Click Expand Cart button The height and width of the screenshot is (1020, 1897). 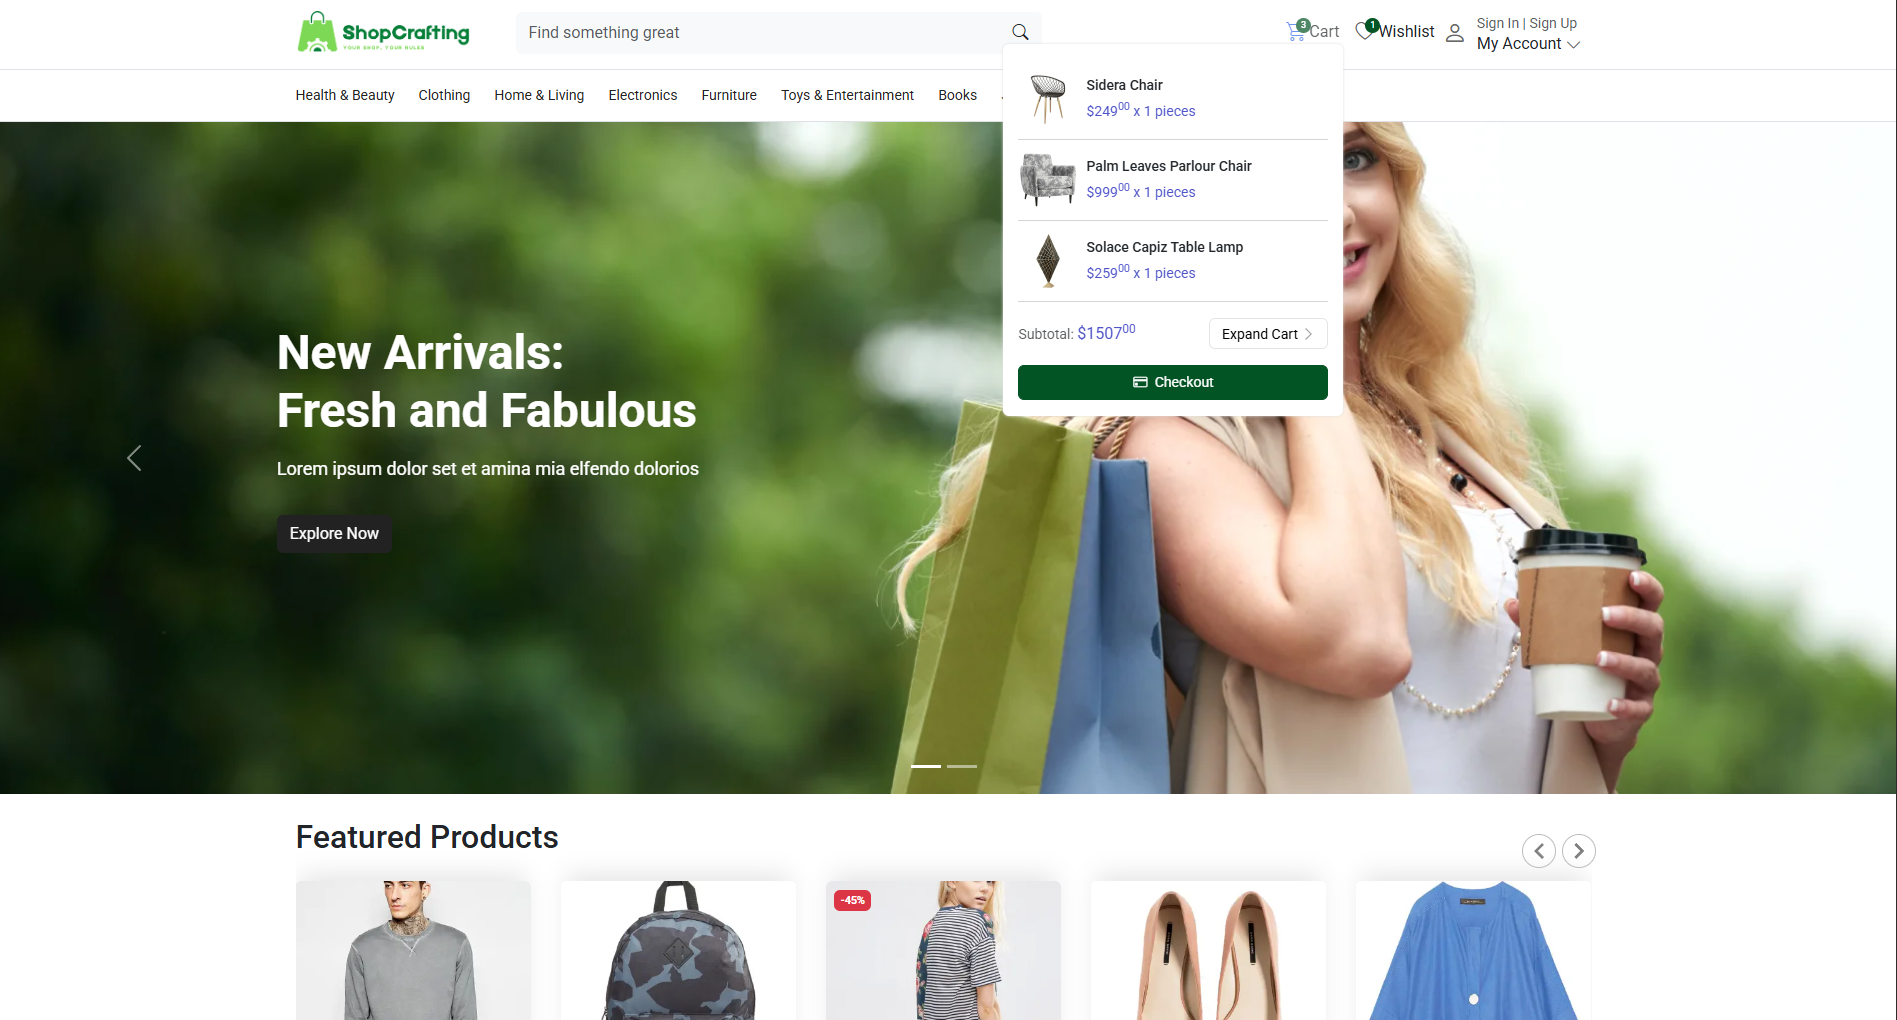tap(1267, 334)
